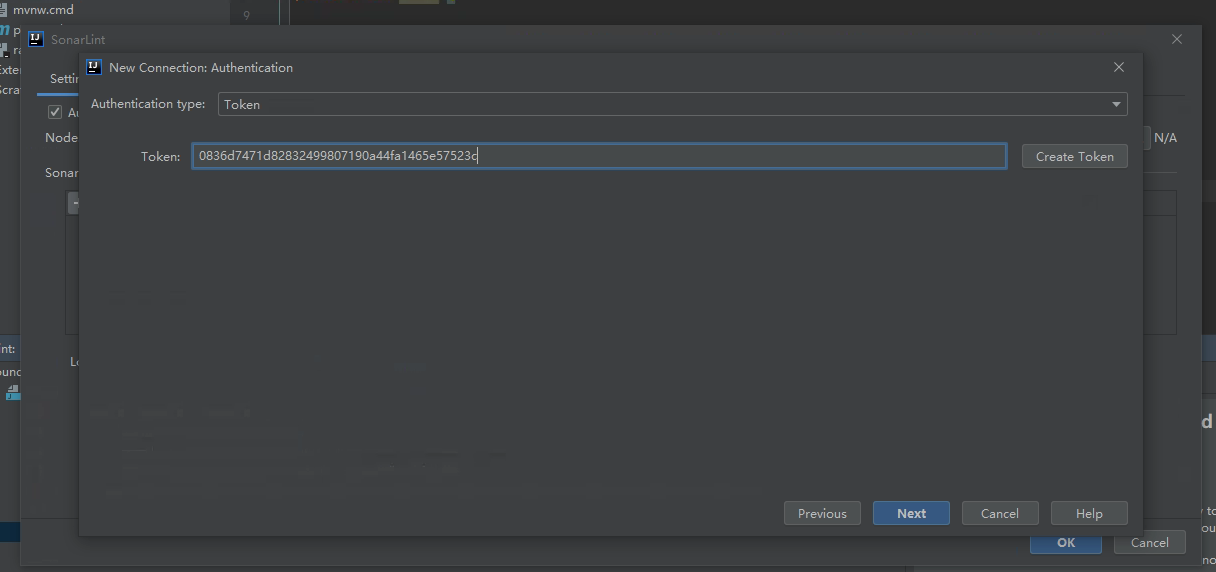Click the 'Token:' field label
The image size is (1216, 572).
point(160,156)
